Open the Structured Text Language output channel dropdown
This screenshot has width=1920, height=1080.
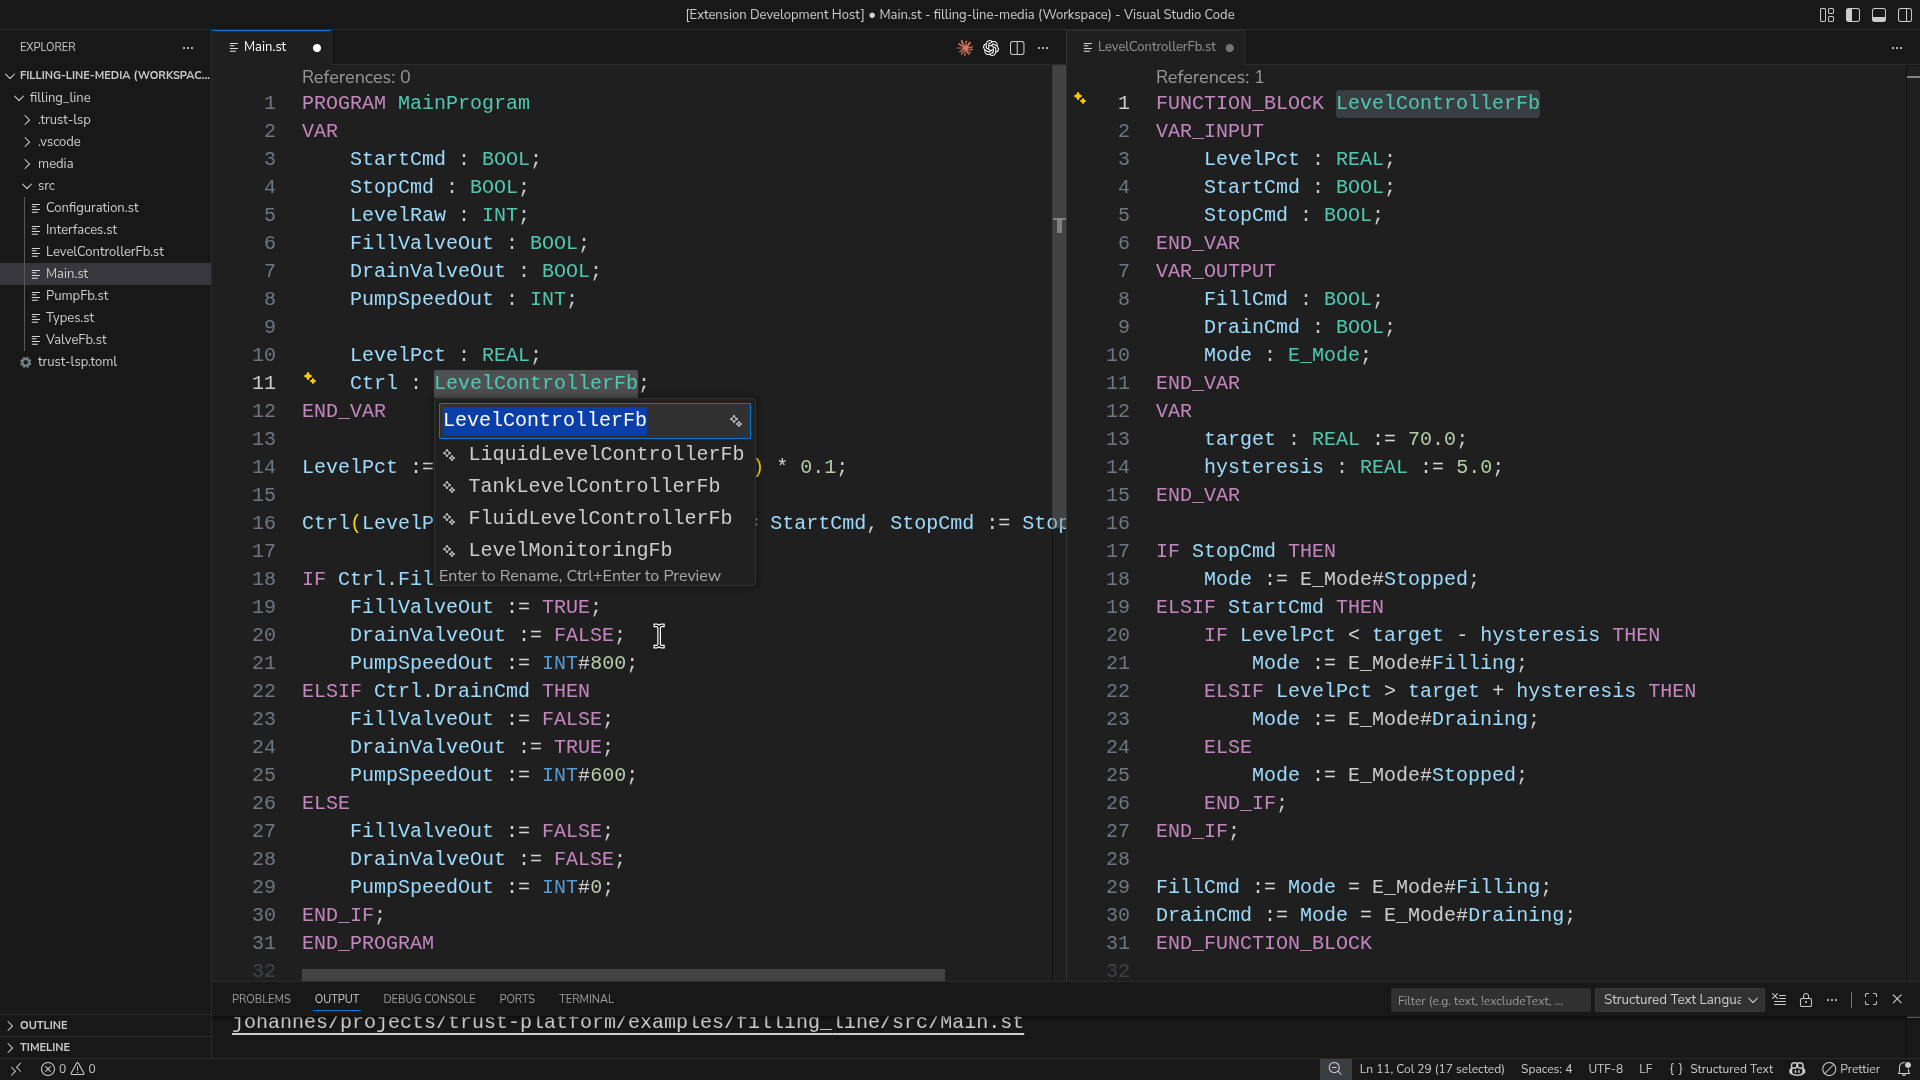coord(1679,999)
